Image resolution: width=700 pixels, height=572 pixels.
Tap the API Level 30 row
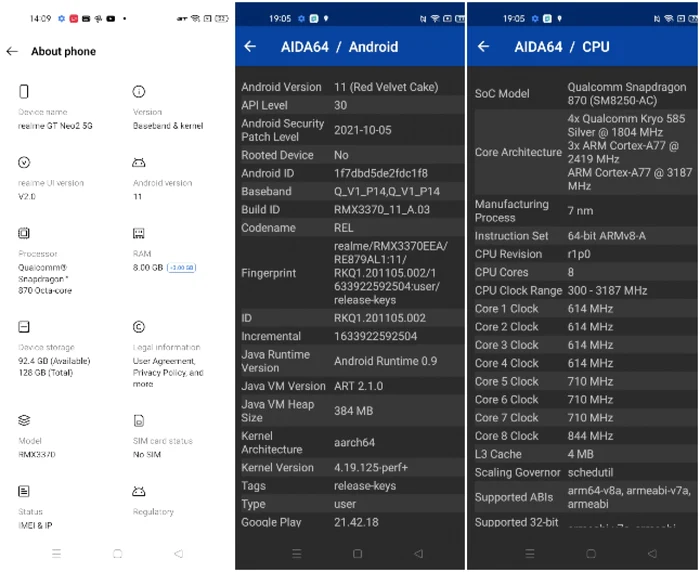point(350,105)
